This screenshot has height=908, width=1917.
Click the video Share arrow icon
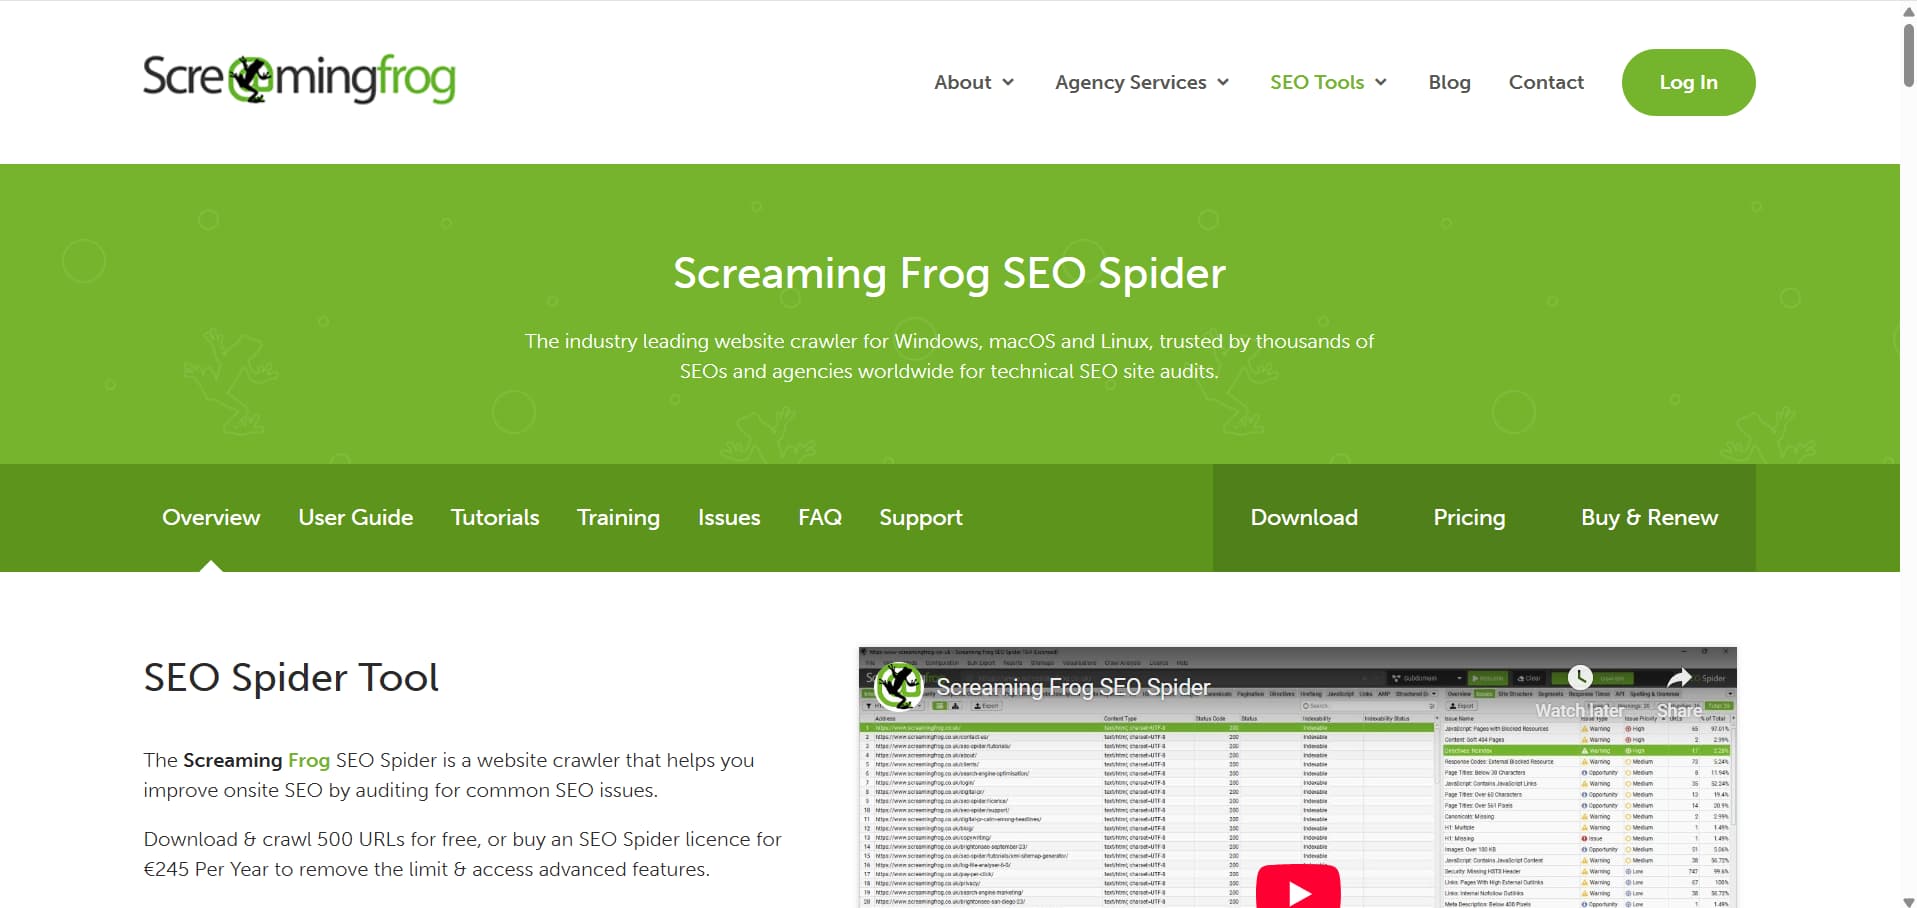tap(1679, 677)
